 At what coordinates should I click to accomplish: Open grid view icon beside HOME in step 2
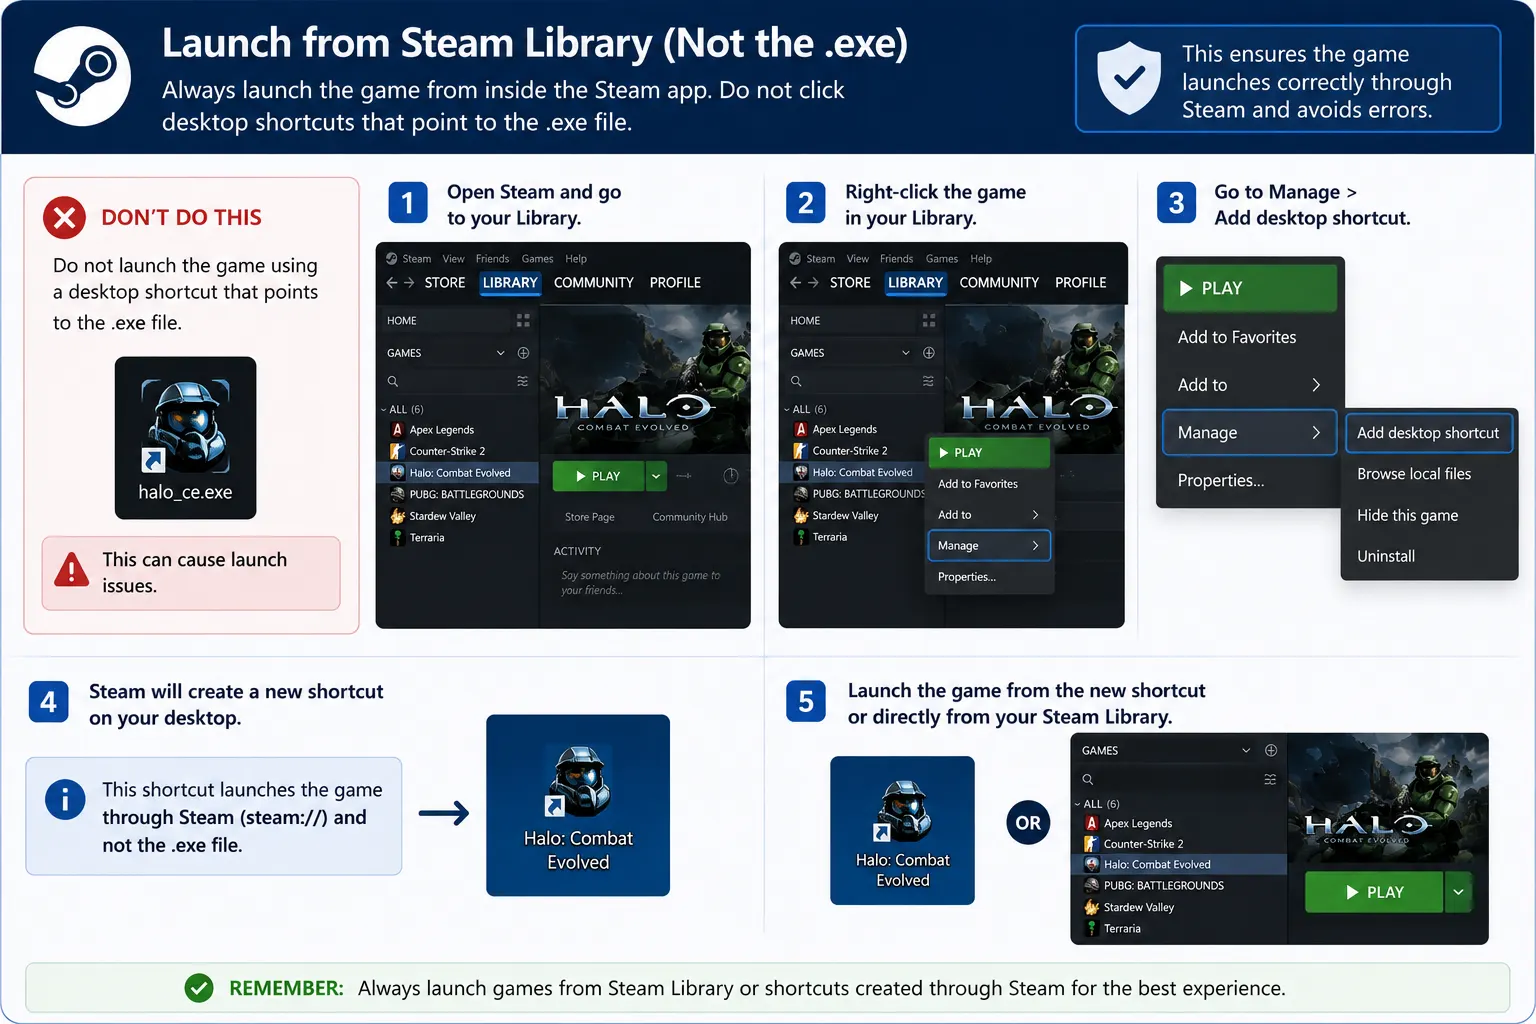pos(929,320)
